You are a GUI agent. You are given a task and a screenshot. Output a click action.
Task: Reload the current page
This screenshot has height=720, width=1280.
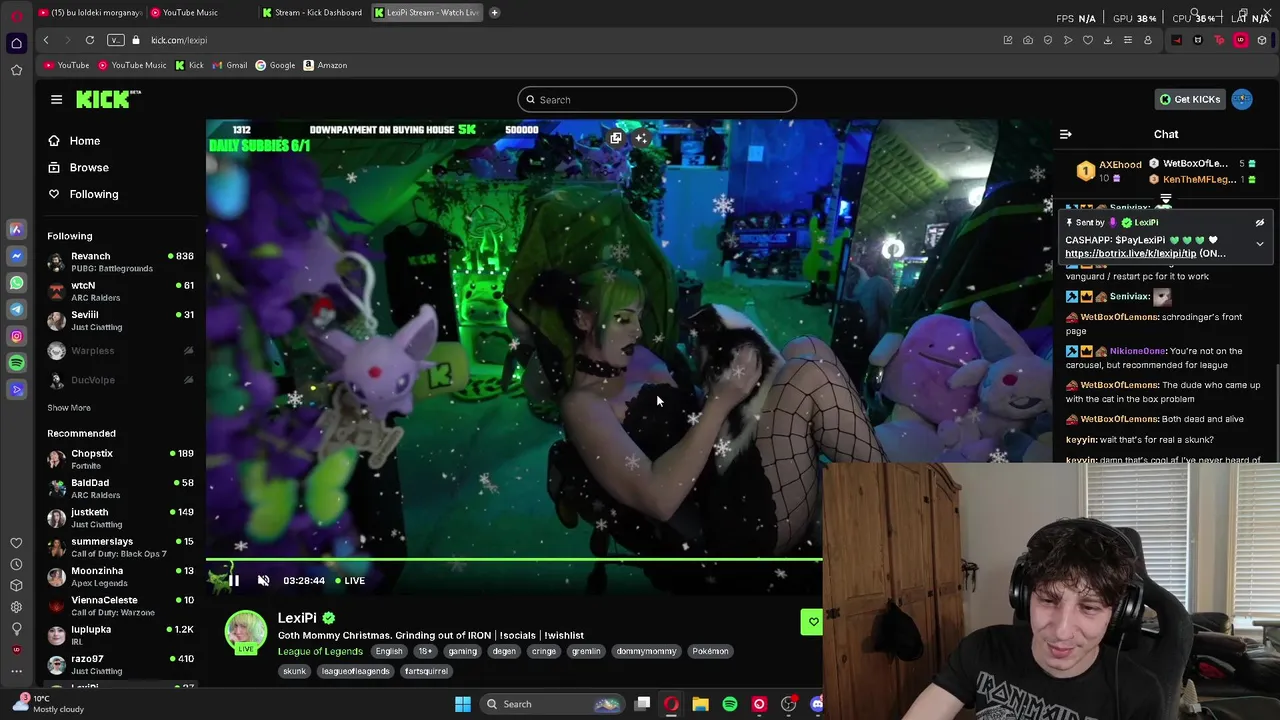90,40
